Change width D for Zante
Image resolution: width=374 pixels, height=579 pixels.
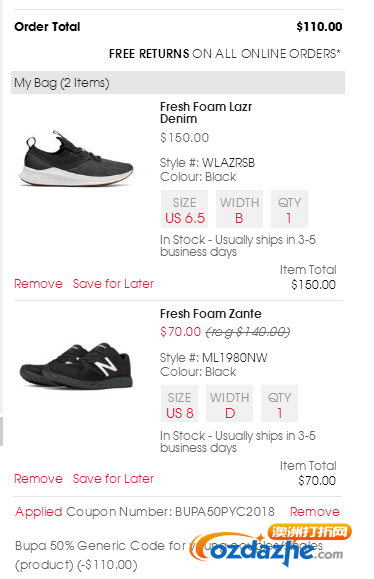coord(229,404)
